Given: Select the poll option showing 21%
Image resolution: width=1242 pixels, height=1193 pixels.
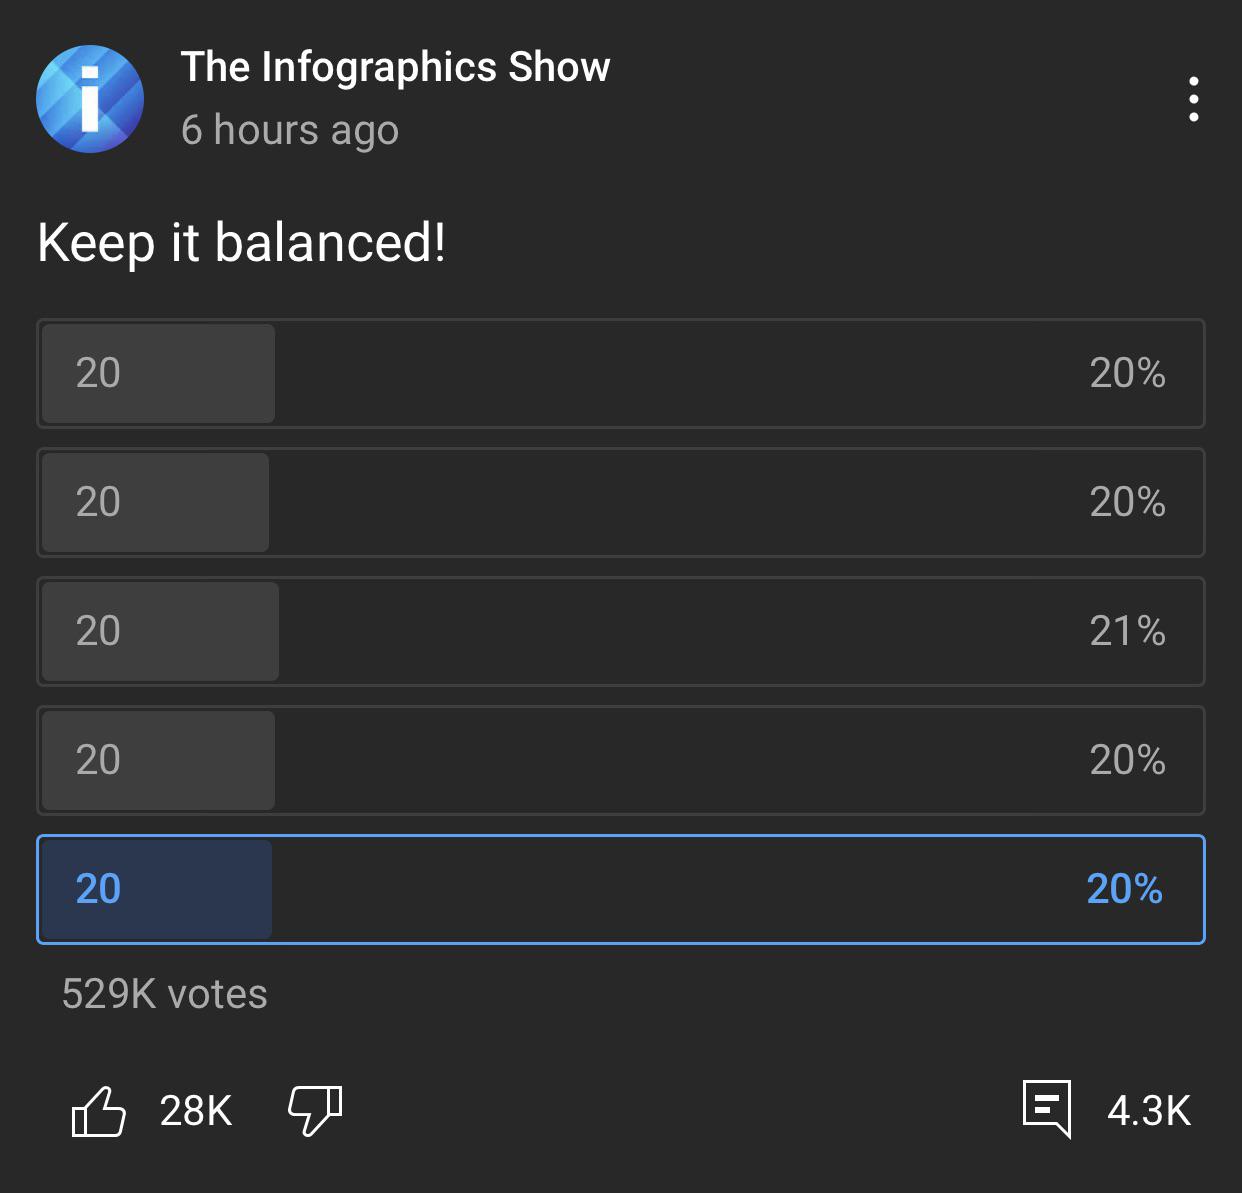Looking at the screenshot, I should (x=621, y=631).
